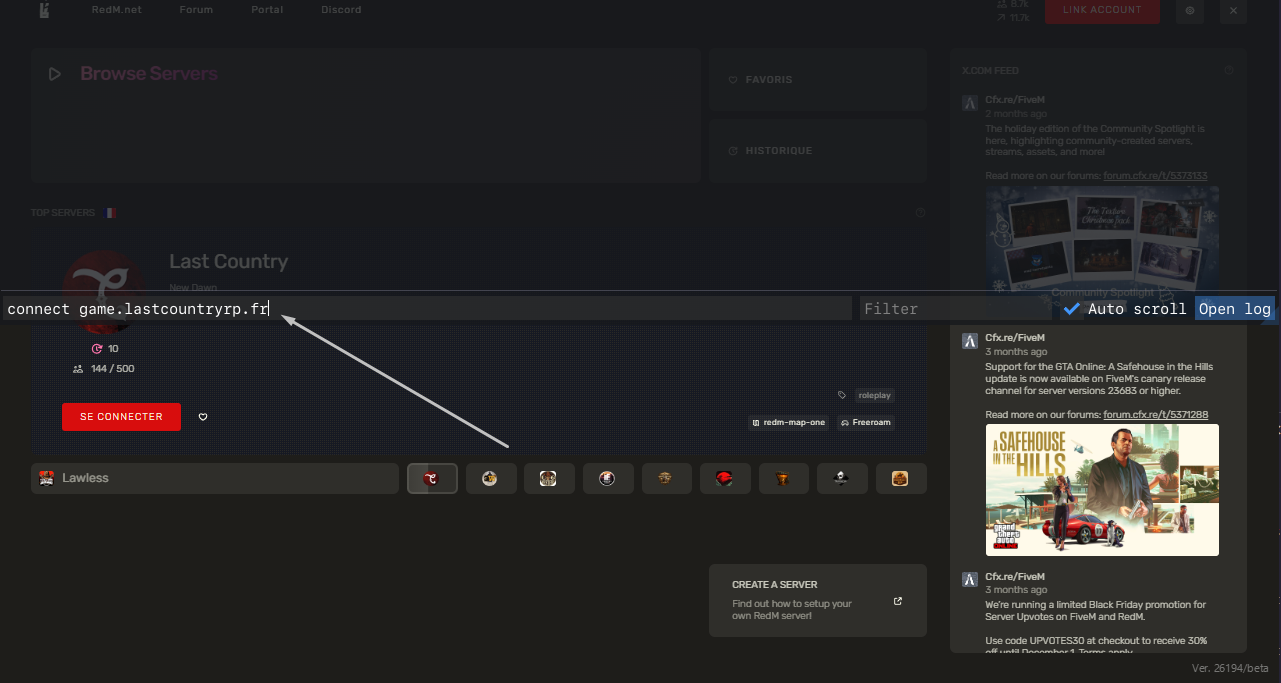1281x683 pixels.
Task: Open external link icon in Create a Server
Action: pos(897,601)
